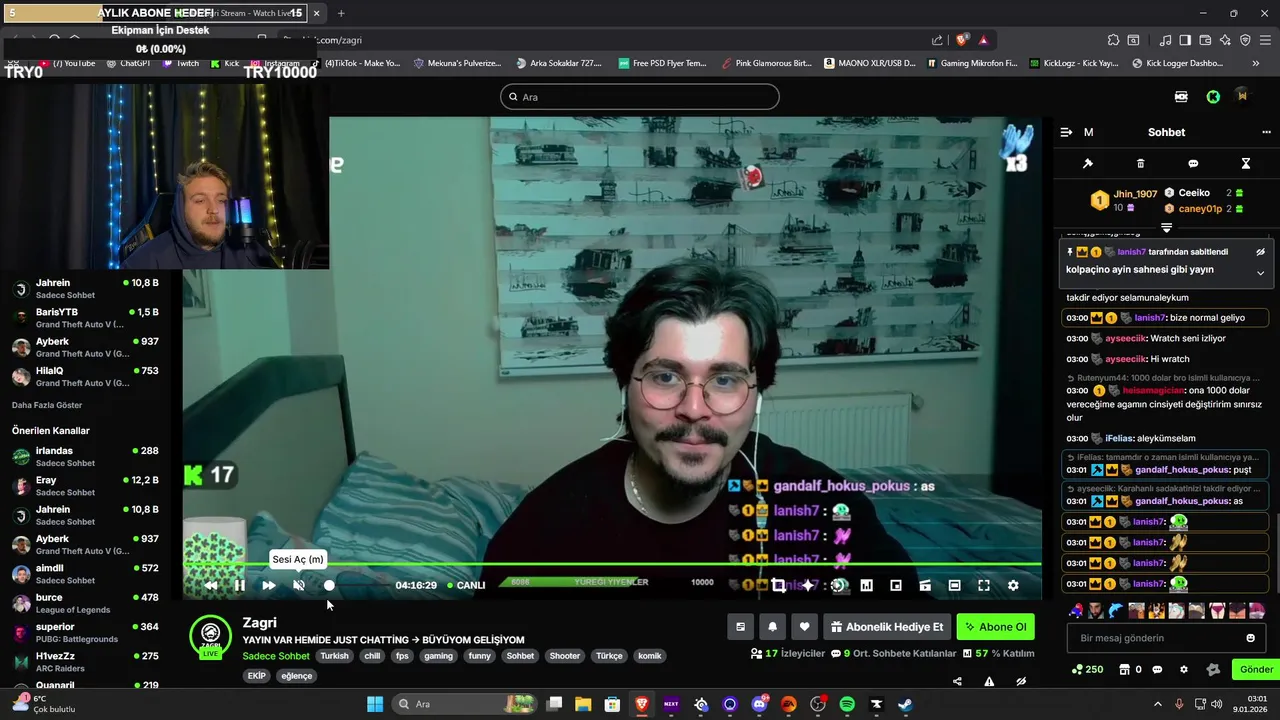Open new browser tab with plus
Viewport: 1280px width, 720px height.
pyautogui.click(x=341, y=13)
